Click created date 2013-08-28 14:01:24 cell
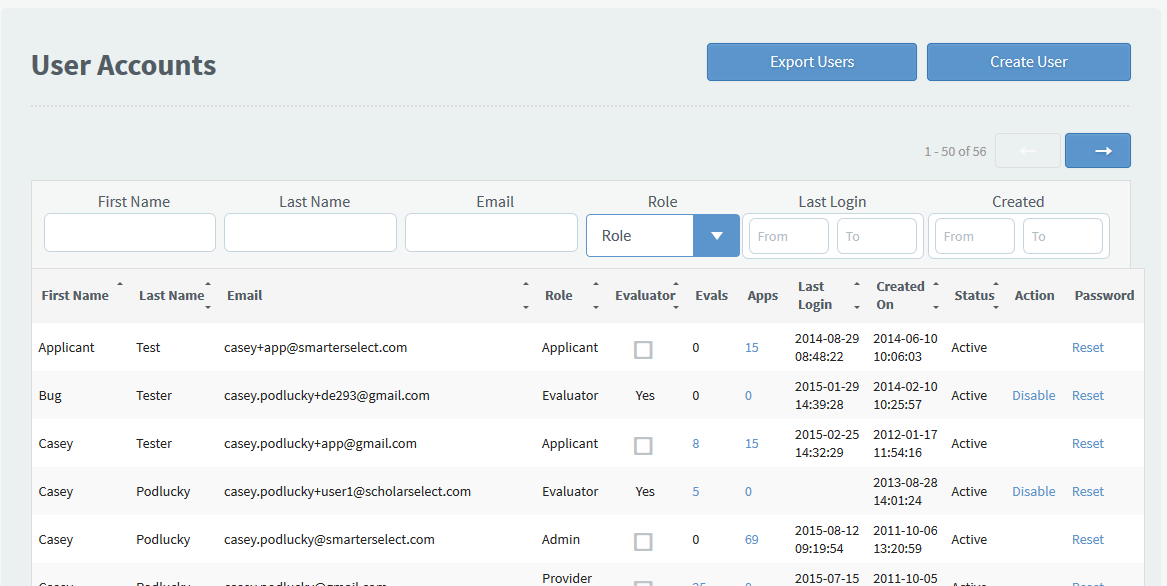 point(905,491)
